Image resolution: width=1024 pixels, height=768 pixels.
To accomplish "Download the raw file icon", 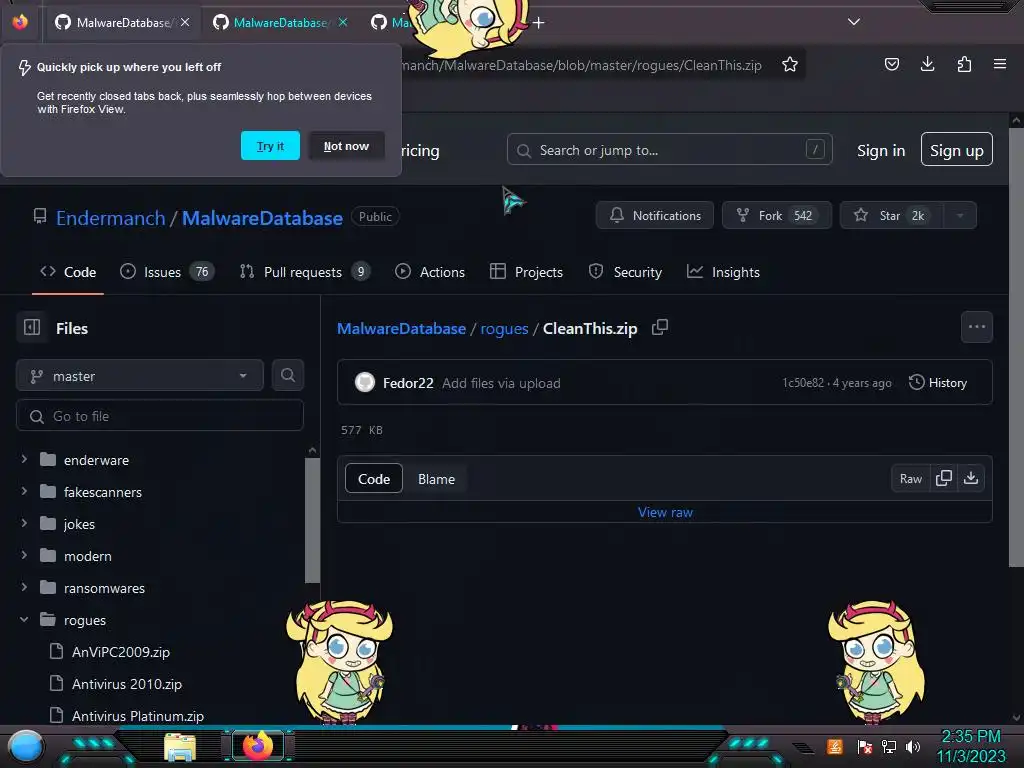I will click(971, 478).
